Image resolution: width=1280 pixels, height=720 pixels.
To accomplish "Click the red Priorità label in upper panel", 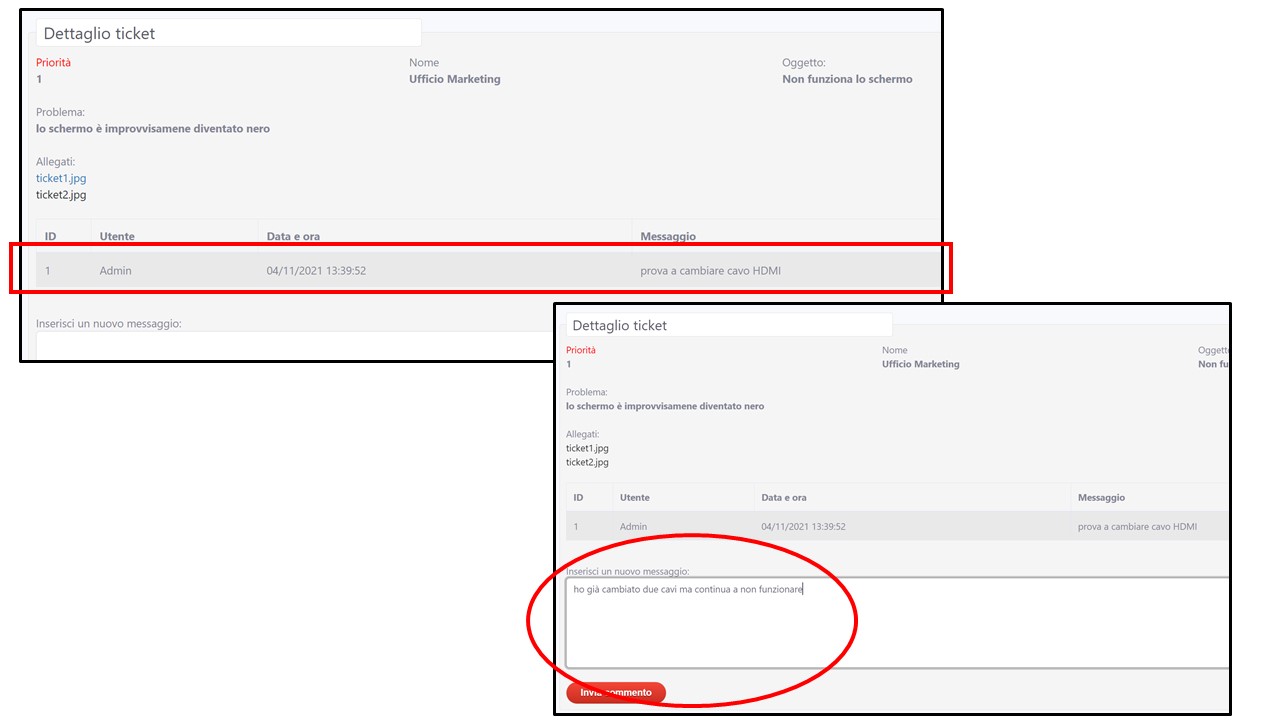I will (x=53, y=62).
